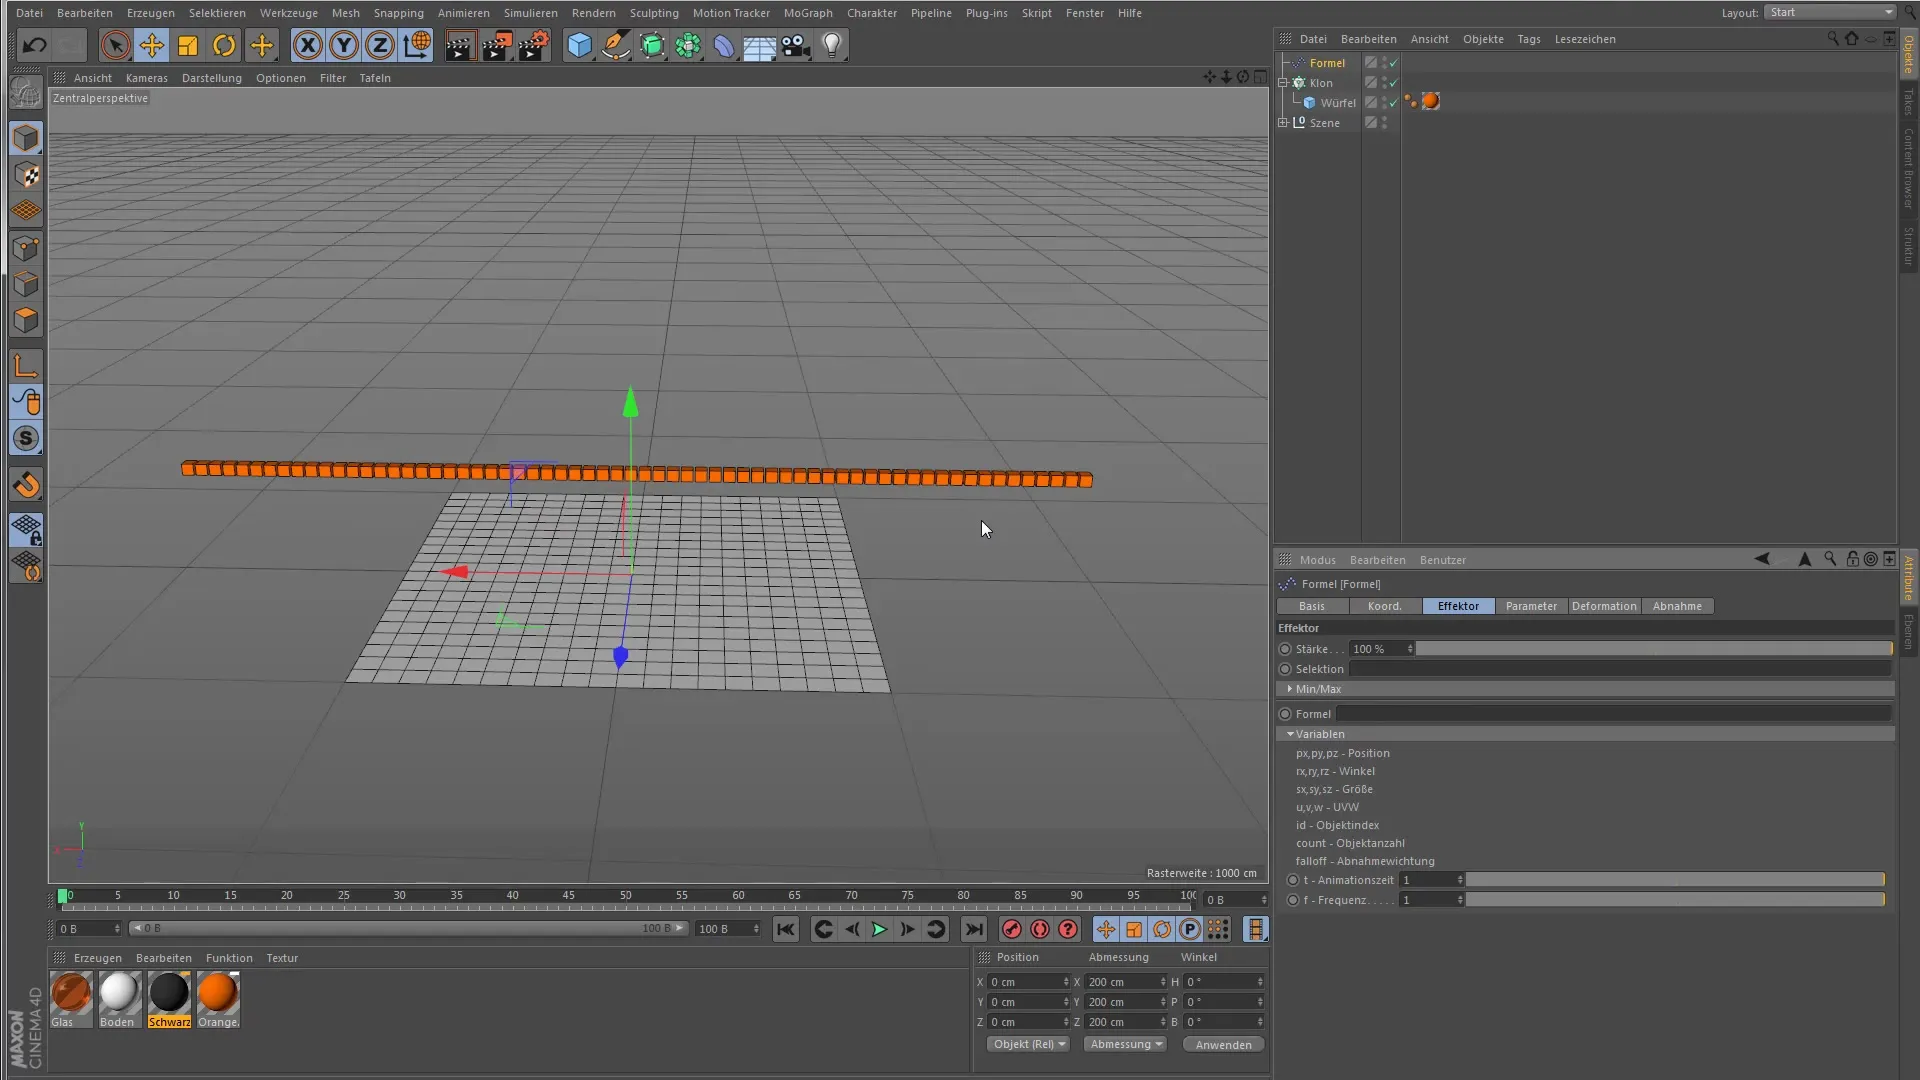Add a cube primitive object
Viewport: 1920px width, 1080px height.
pos(579,45)
